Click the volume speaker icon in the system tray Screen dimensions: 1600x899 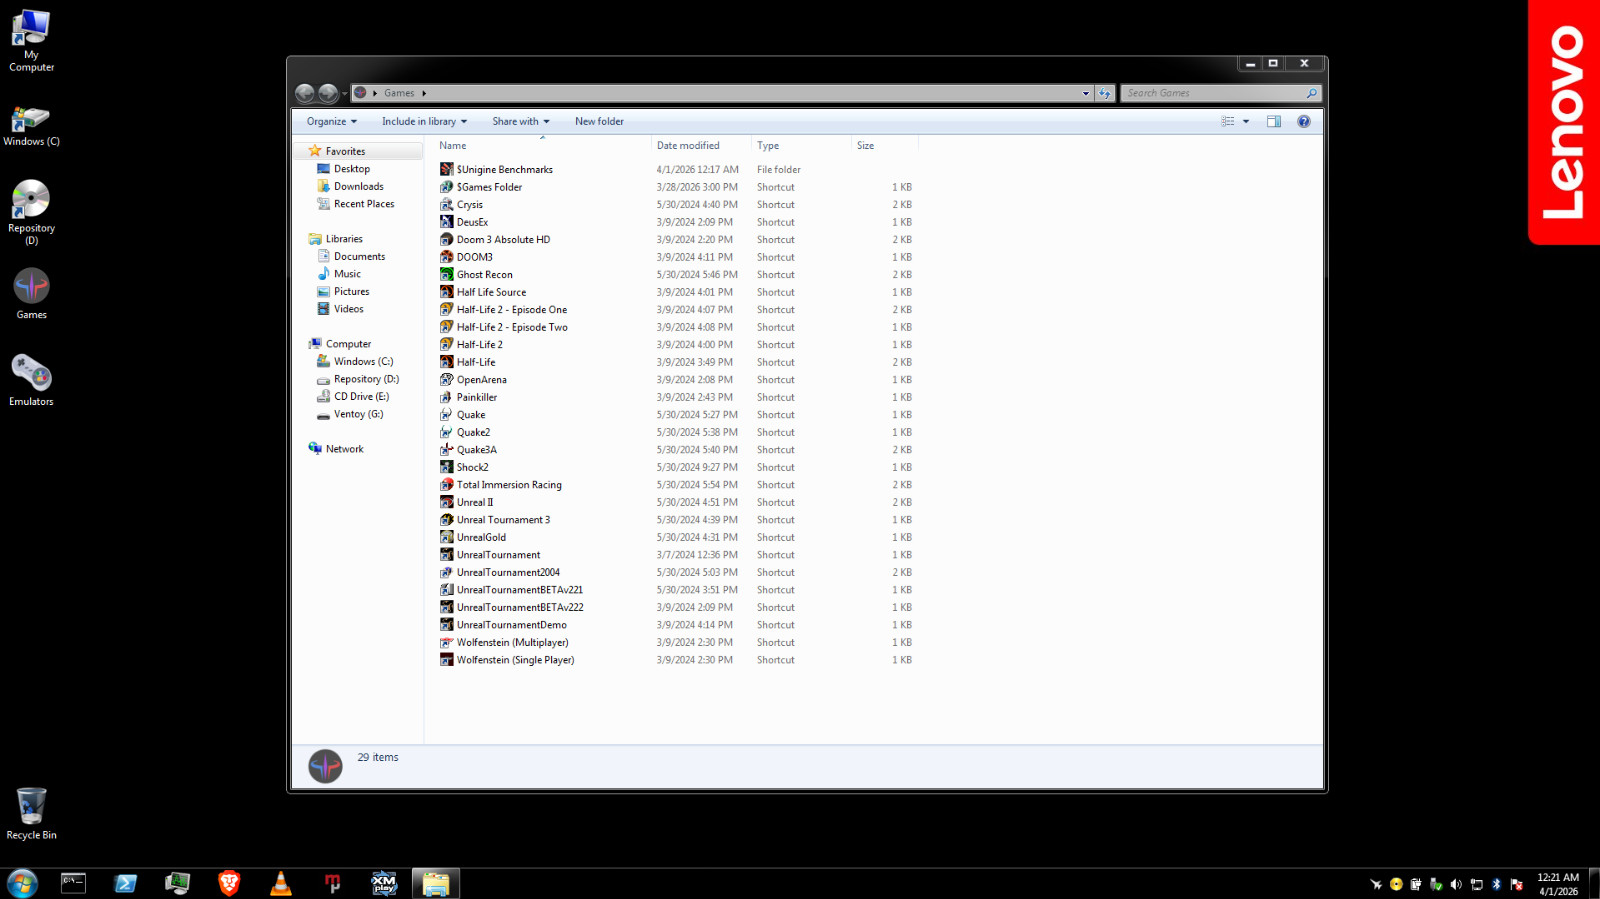1456,884
